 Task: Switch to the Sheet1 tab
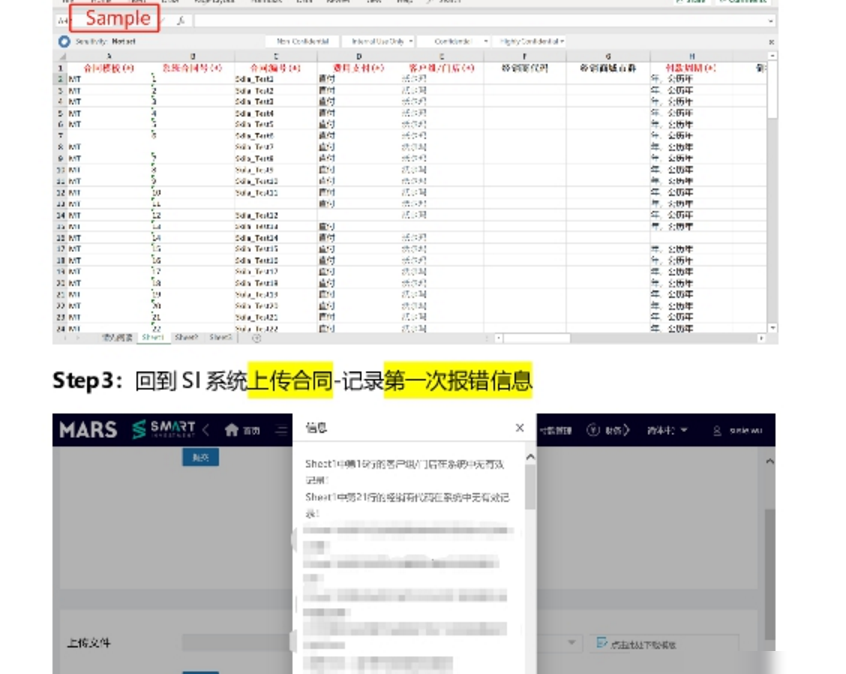click(x=153, y=337)
